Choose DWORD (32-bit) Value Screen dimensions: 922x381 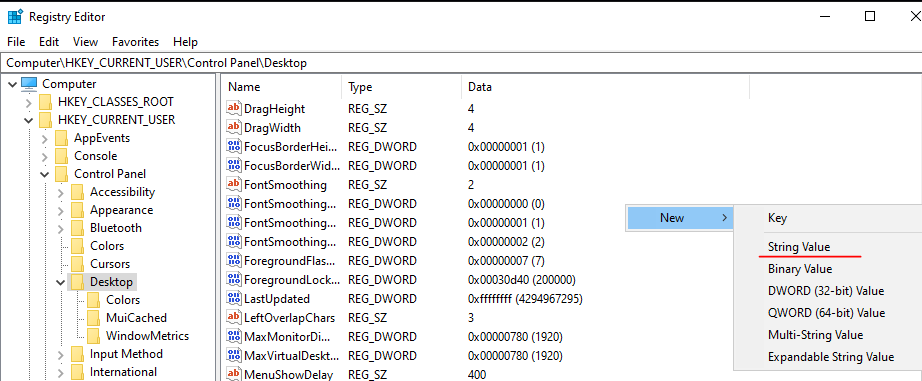point(827,290)
